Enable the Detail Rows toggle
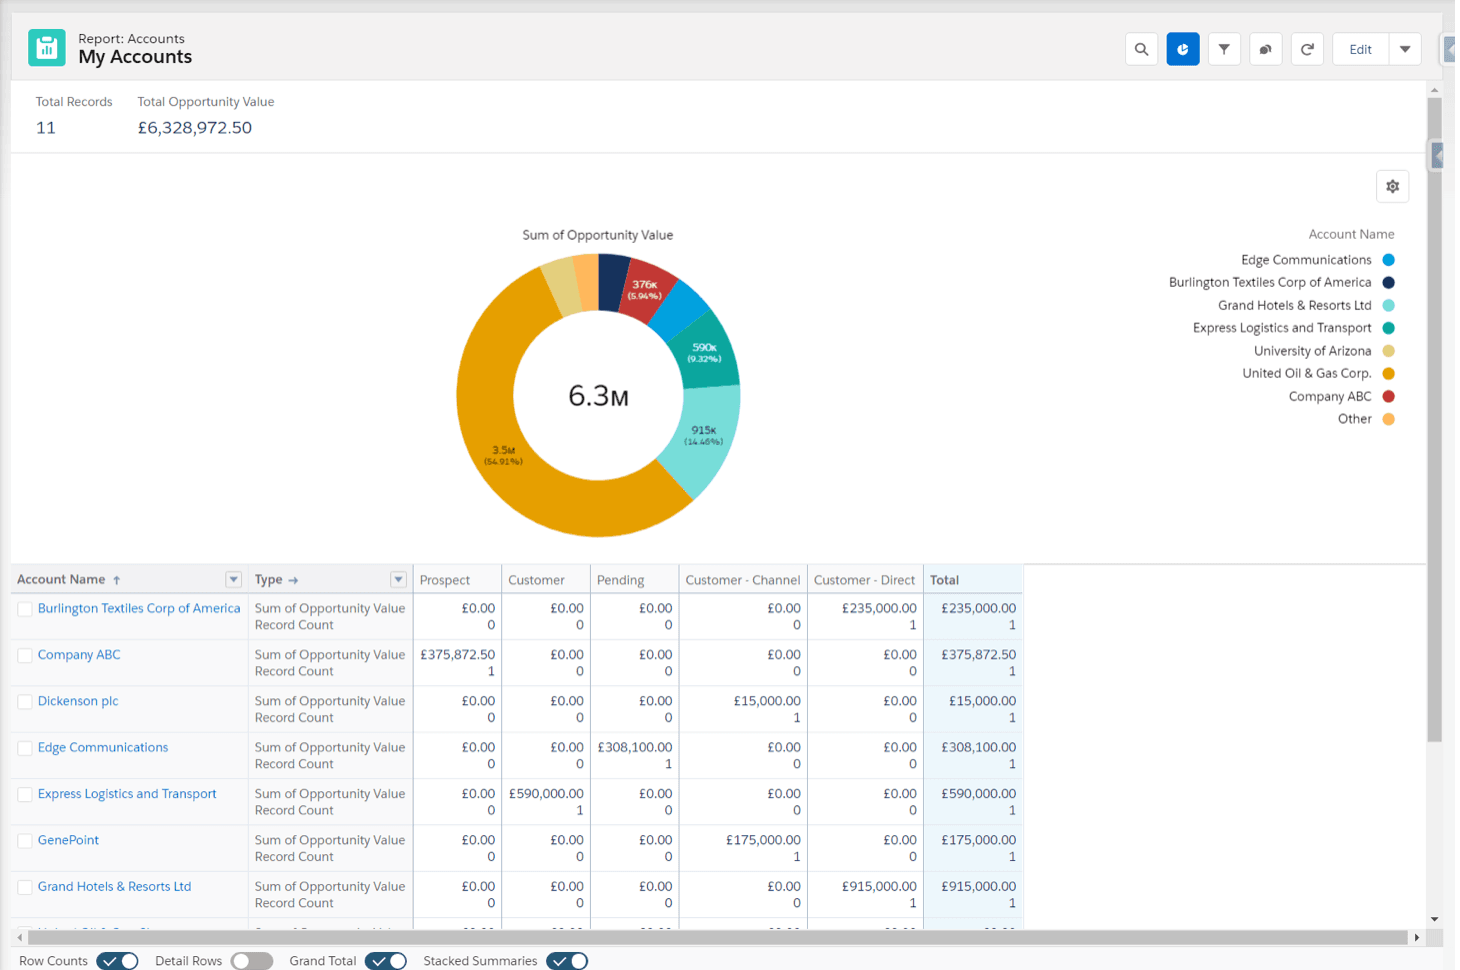This screenshot has width=1460, height=970. coord(252,961)
